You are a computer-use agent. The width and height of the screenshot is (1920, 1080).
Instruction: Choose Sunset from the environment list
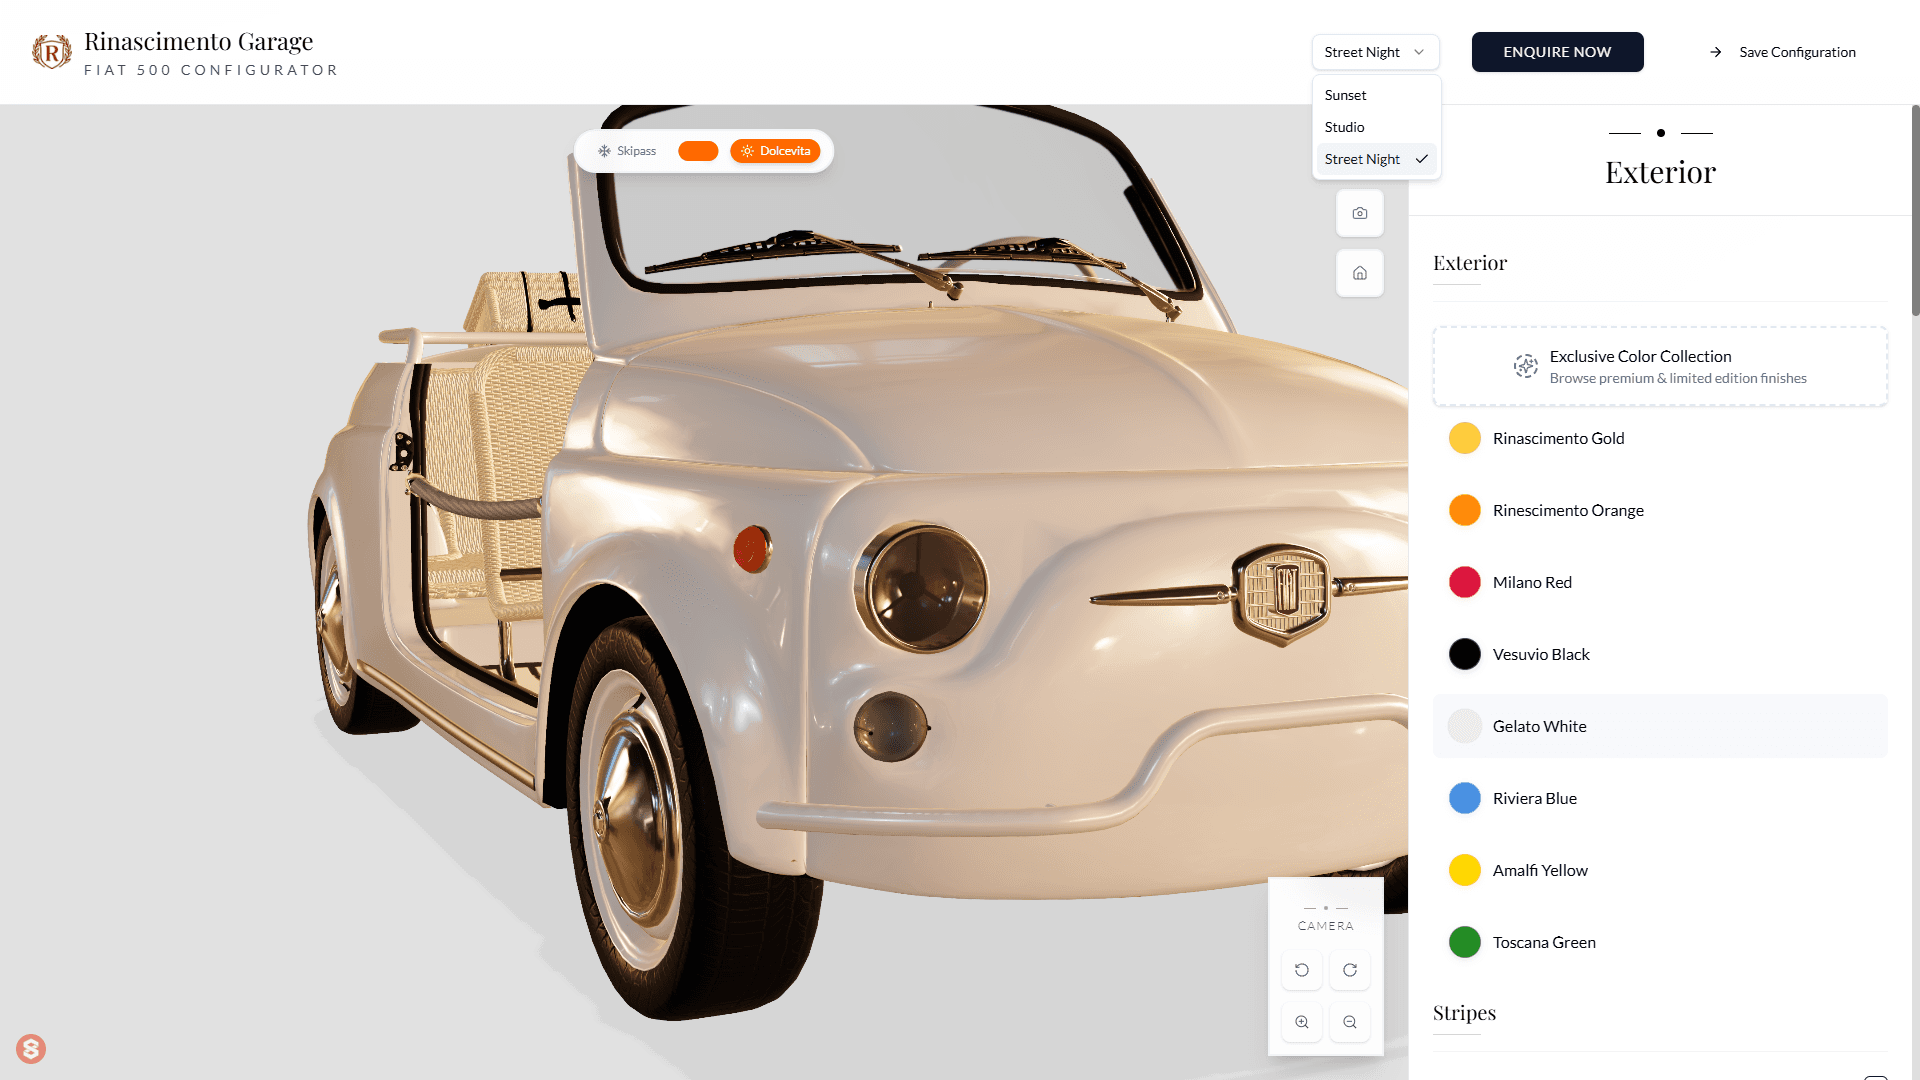1346,95
